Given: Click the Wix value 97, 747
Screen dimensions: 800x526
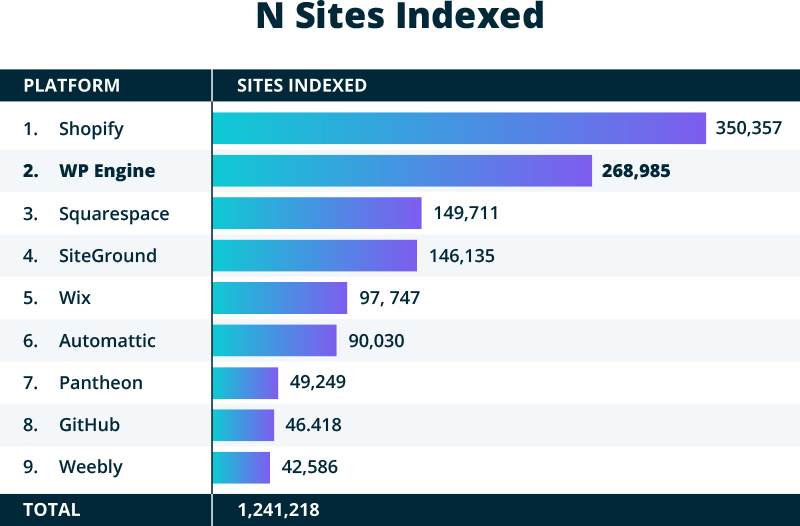Looking at the screenshot, I should tap(390, 297).
